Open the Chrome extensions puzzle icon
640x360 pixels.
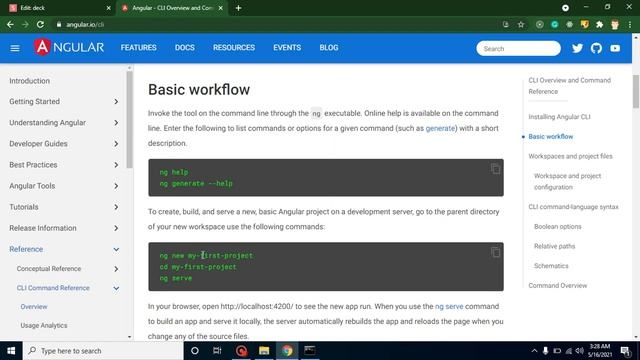tap(600, 24)
